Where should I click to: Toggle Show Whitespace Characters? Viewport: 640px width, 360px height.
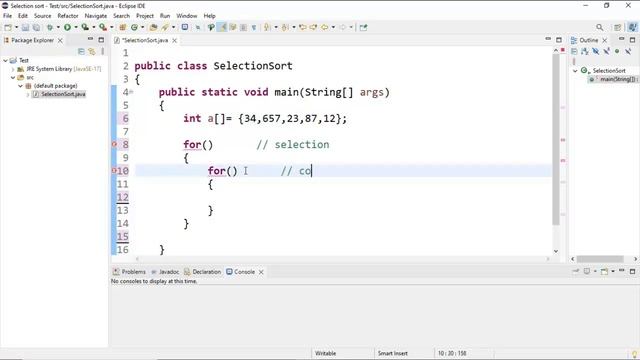point(254,27)
